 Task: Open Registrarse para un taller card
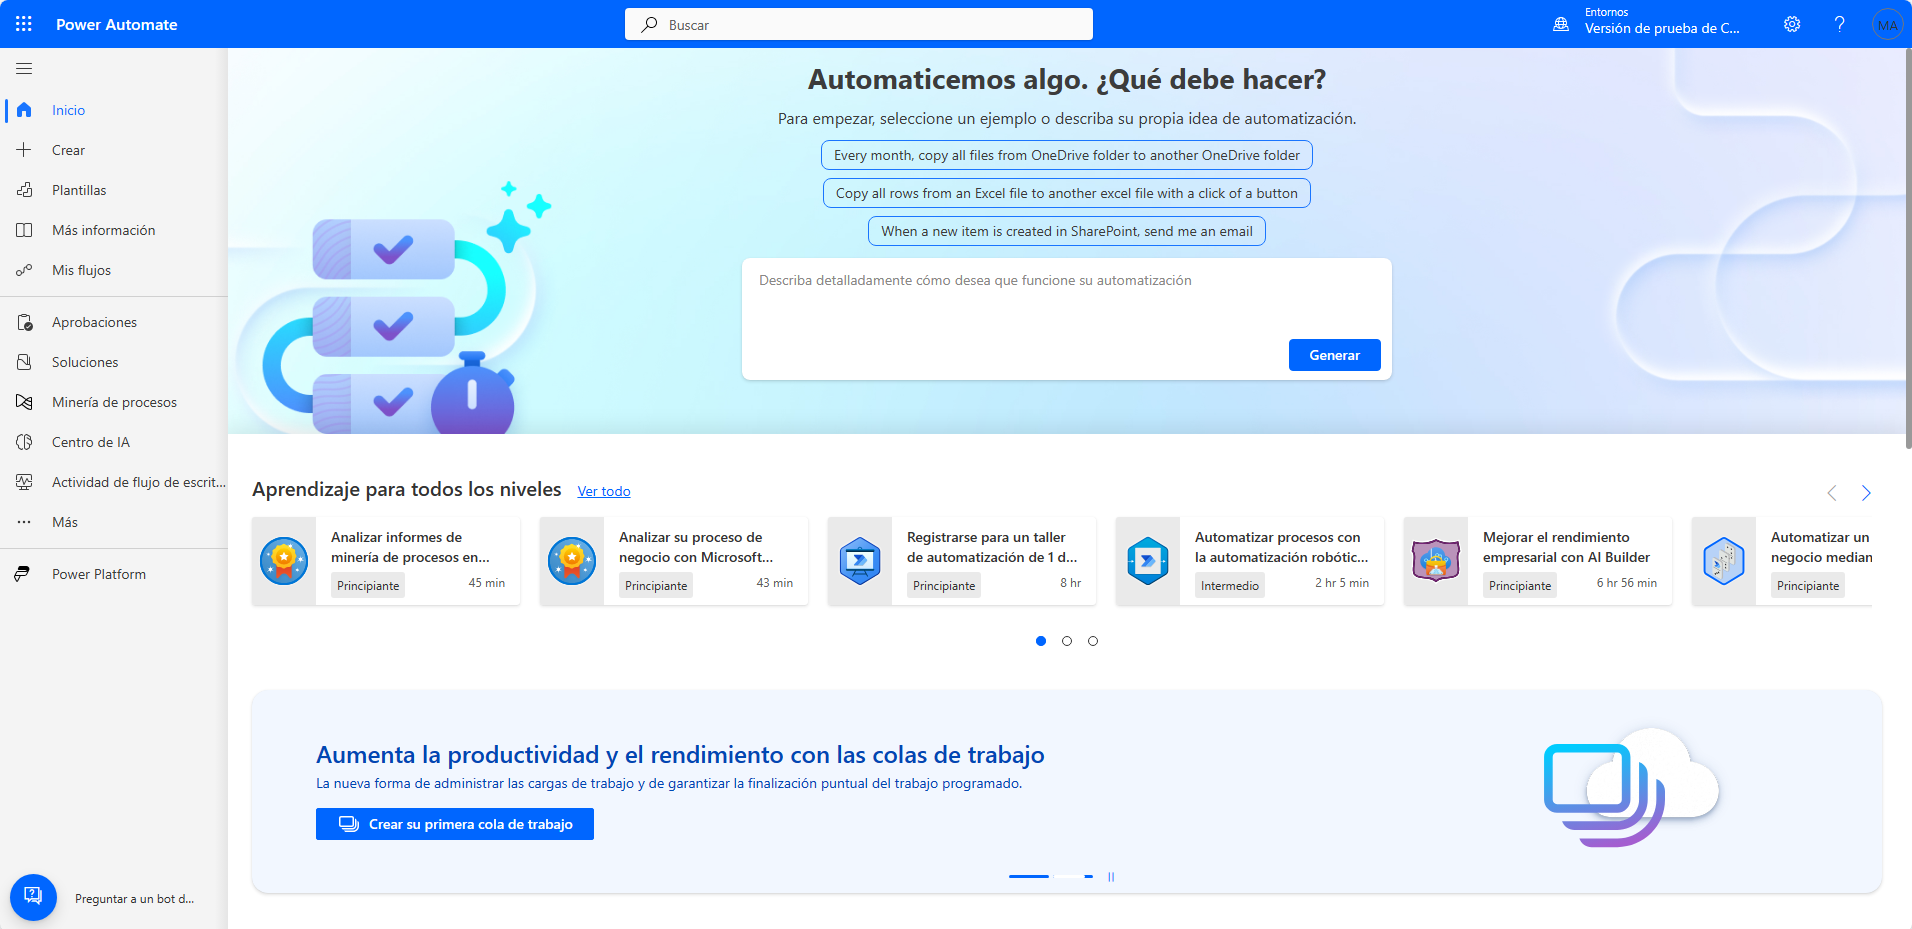pyautogui.click(x=962, y=561)
